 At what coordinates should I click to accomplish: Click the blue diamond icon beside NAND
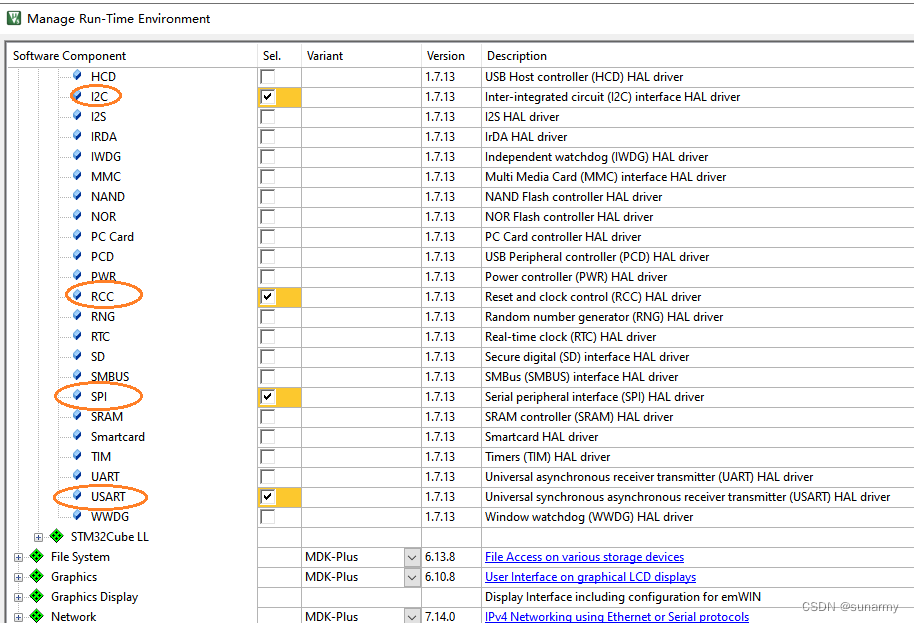point(77,195)
